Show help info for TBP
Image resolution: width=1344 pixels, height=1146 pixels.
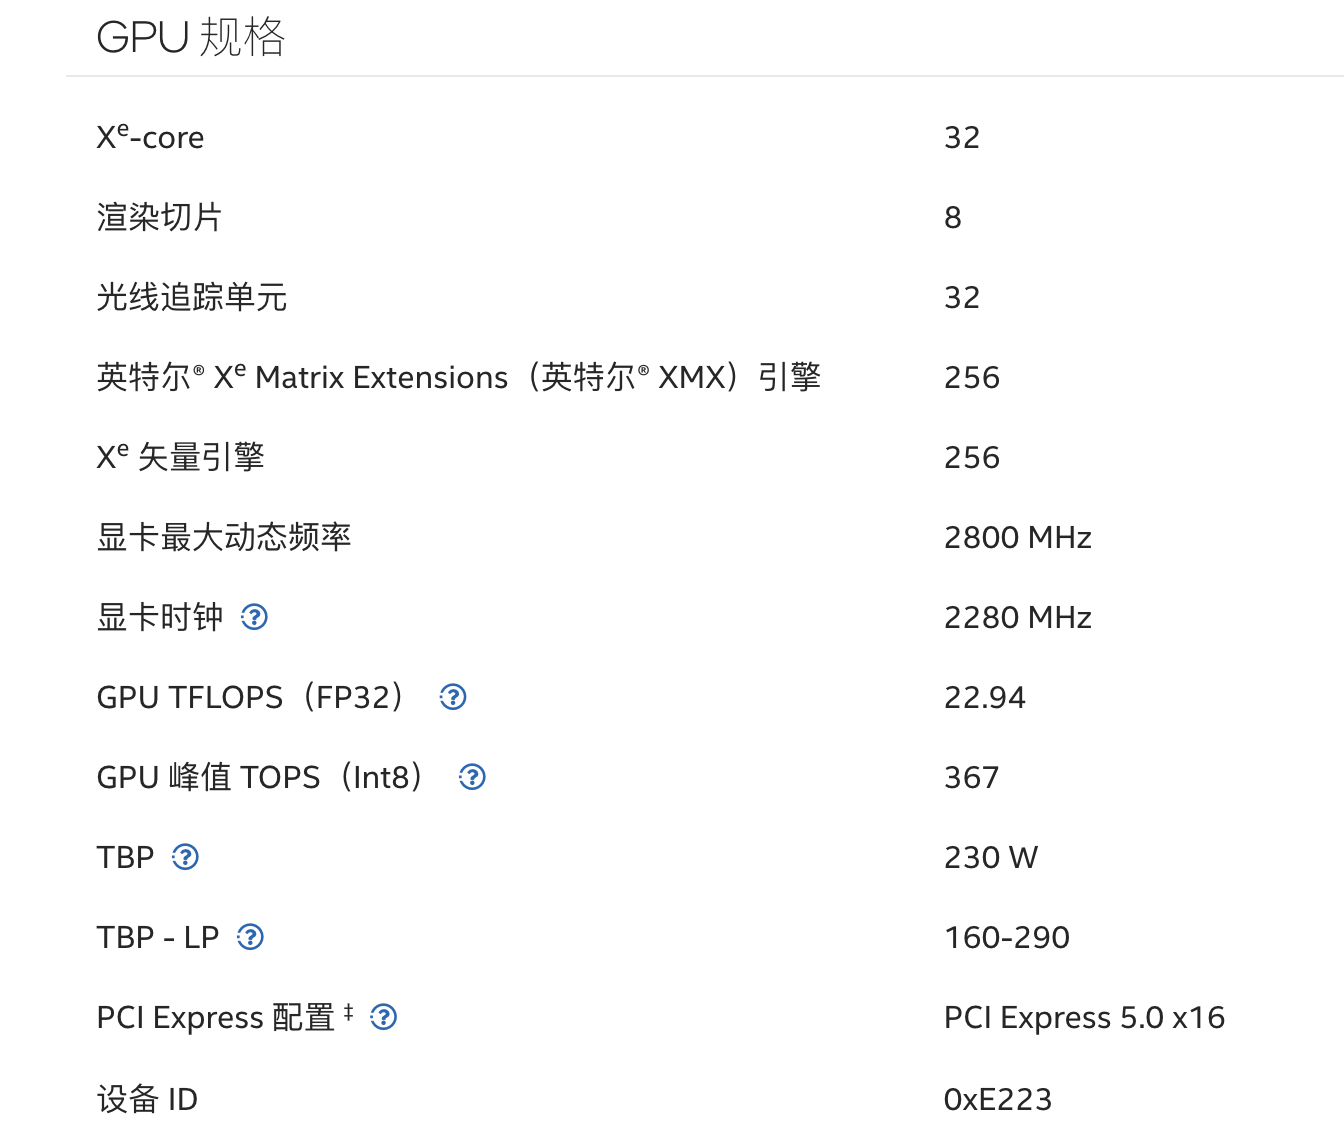pyautogui.click(x=185, y=857)
